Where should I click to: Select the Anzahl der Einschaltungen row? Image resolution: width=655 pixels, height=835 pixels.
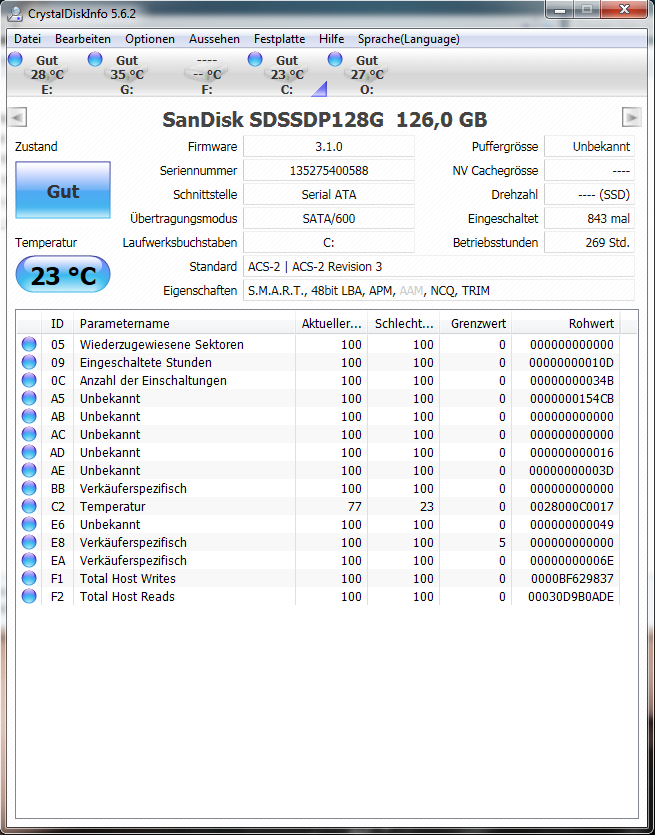[x=318, y=380]
